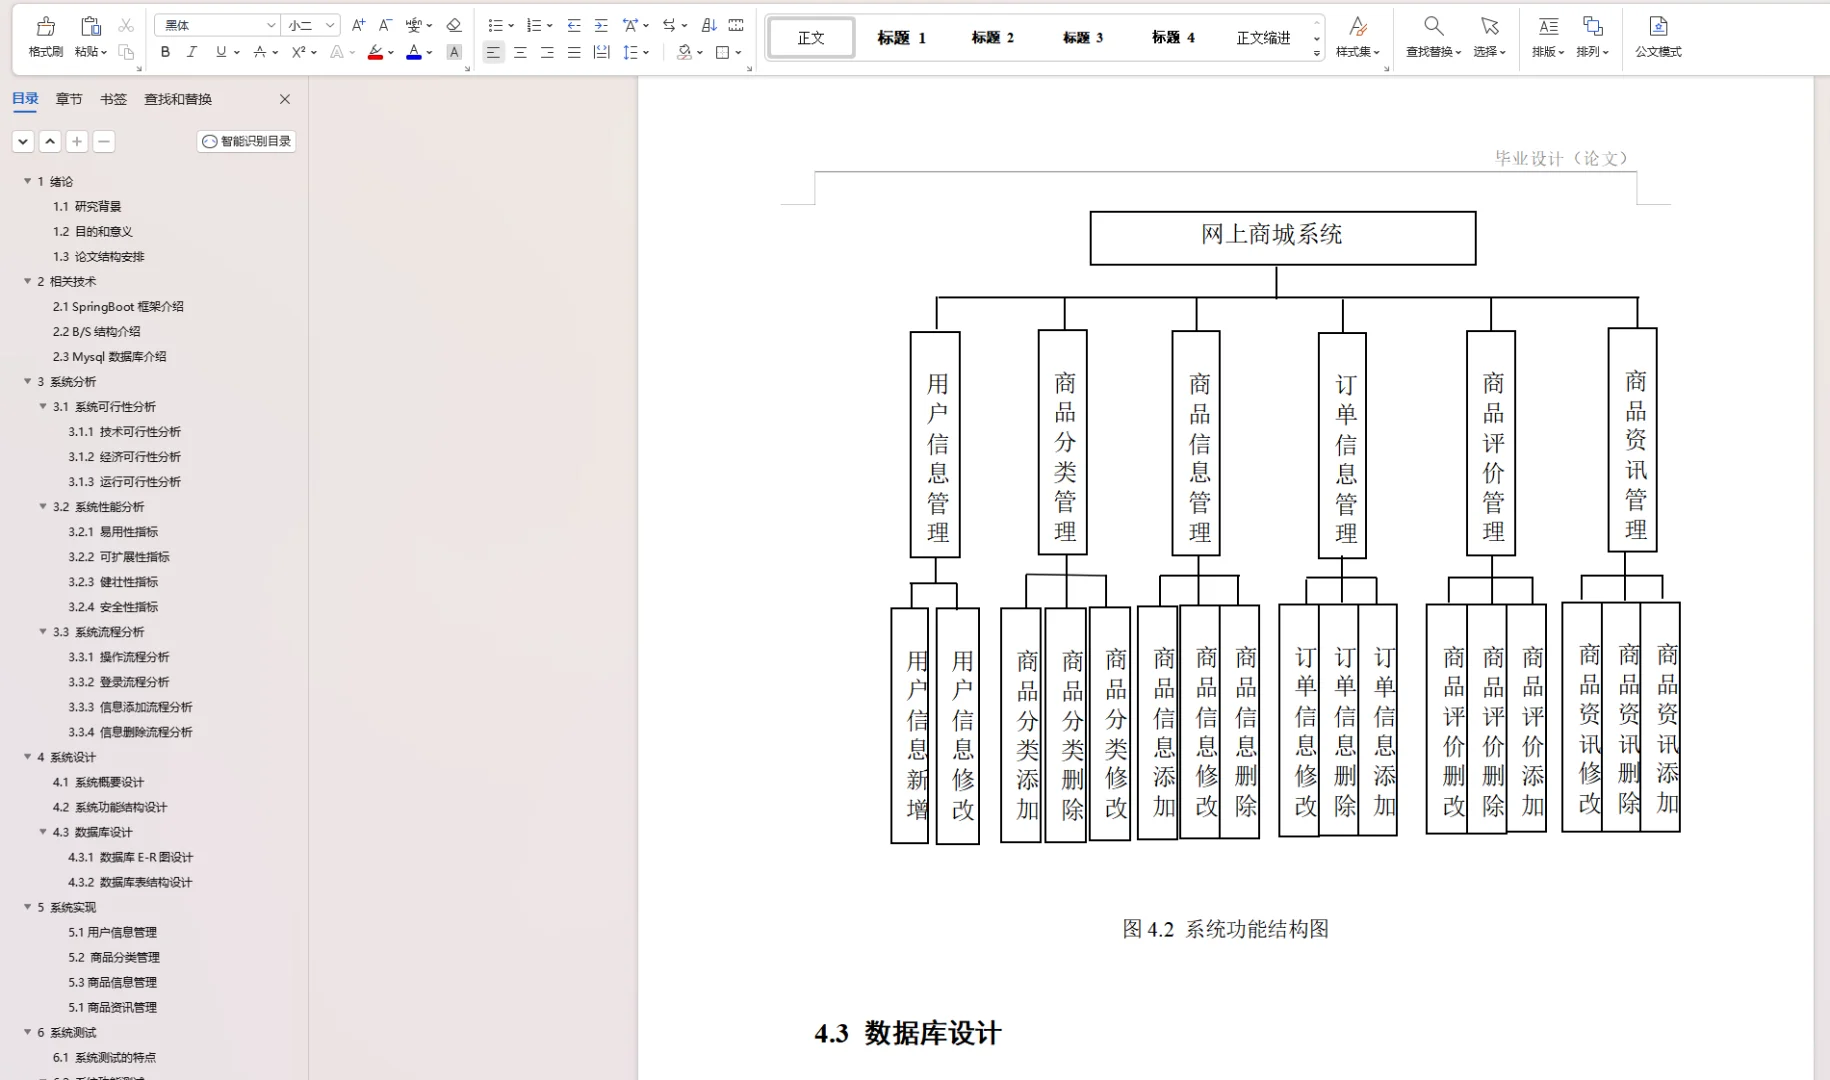
Task: Open the 章节 chapters tab
Action: tap(69, 99)
